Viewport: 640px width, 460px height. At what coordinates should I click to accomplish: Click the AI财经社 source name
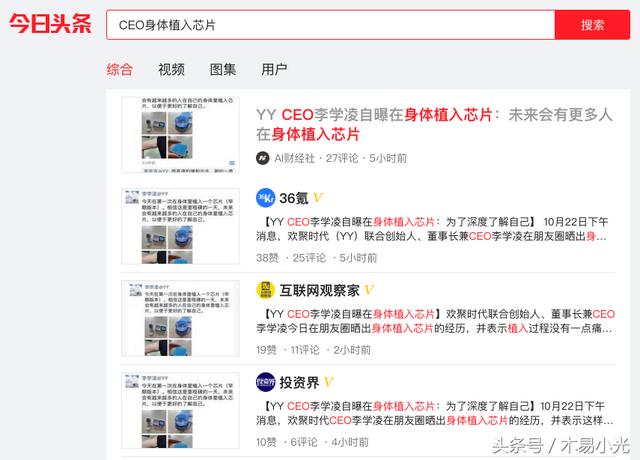[294, 158]
